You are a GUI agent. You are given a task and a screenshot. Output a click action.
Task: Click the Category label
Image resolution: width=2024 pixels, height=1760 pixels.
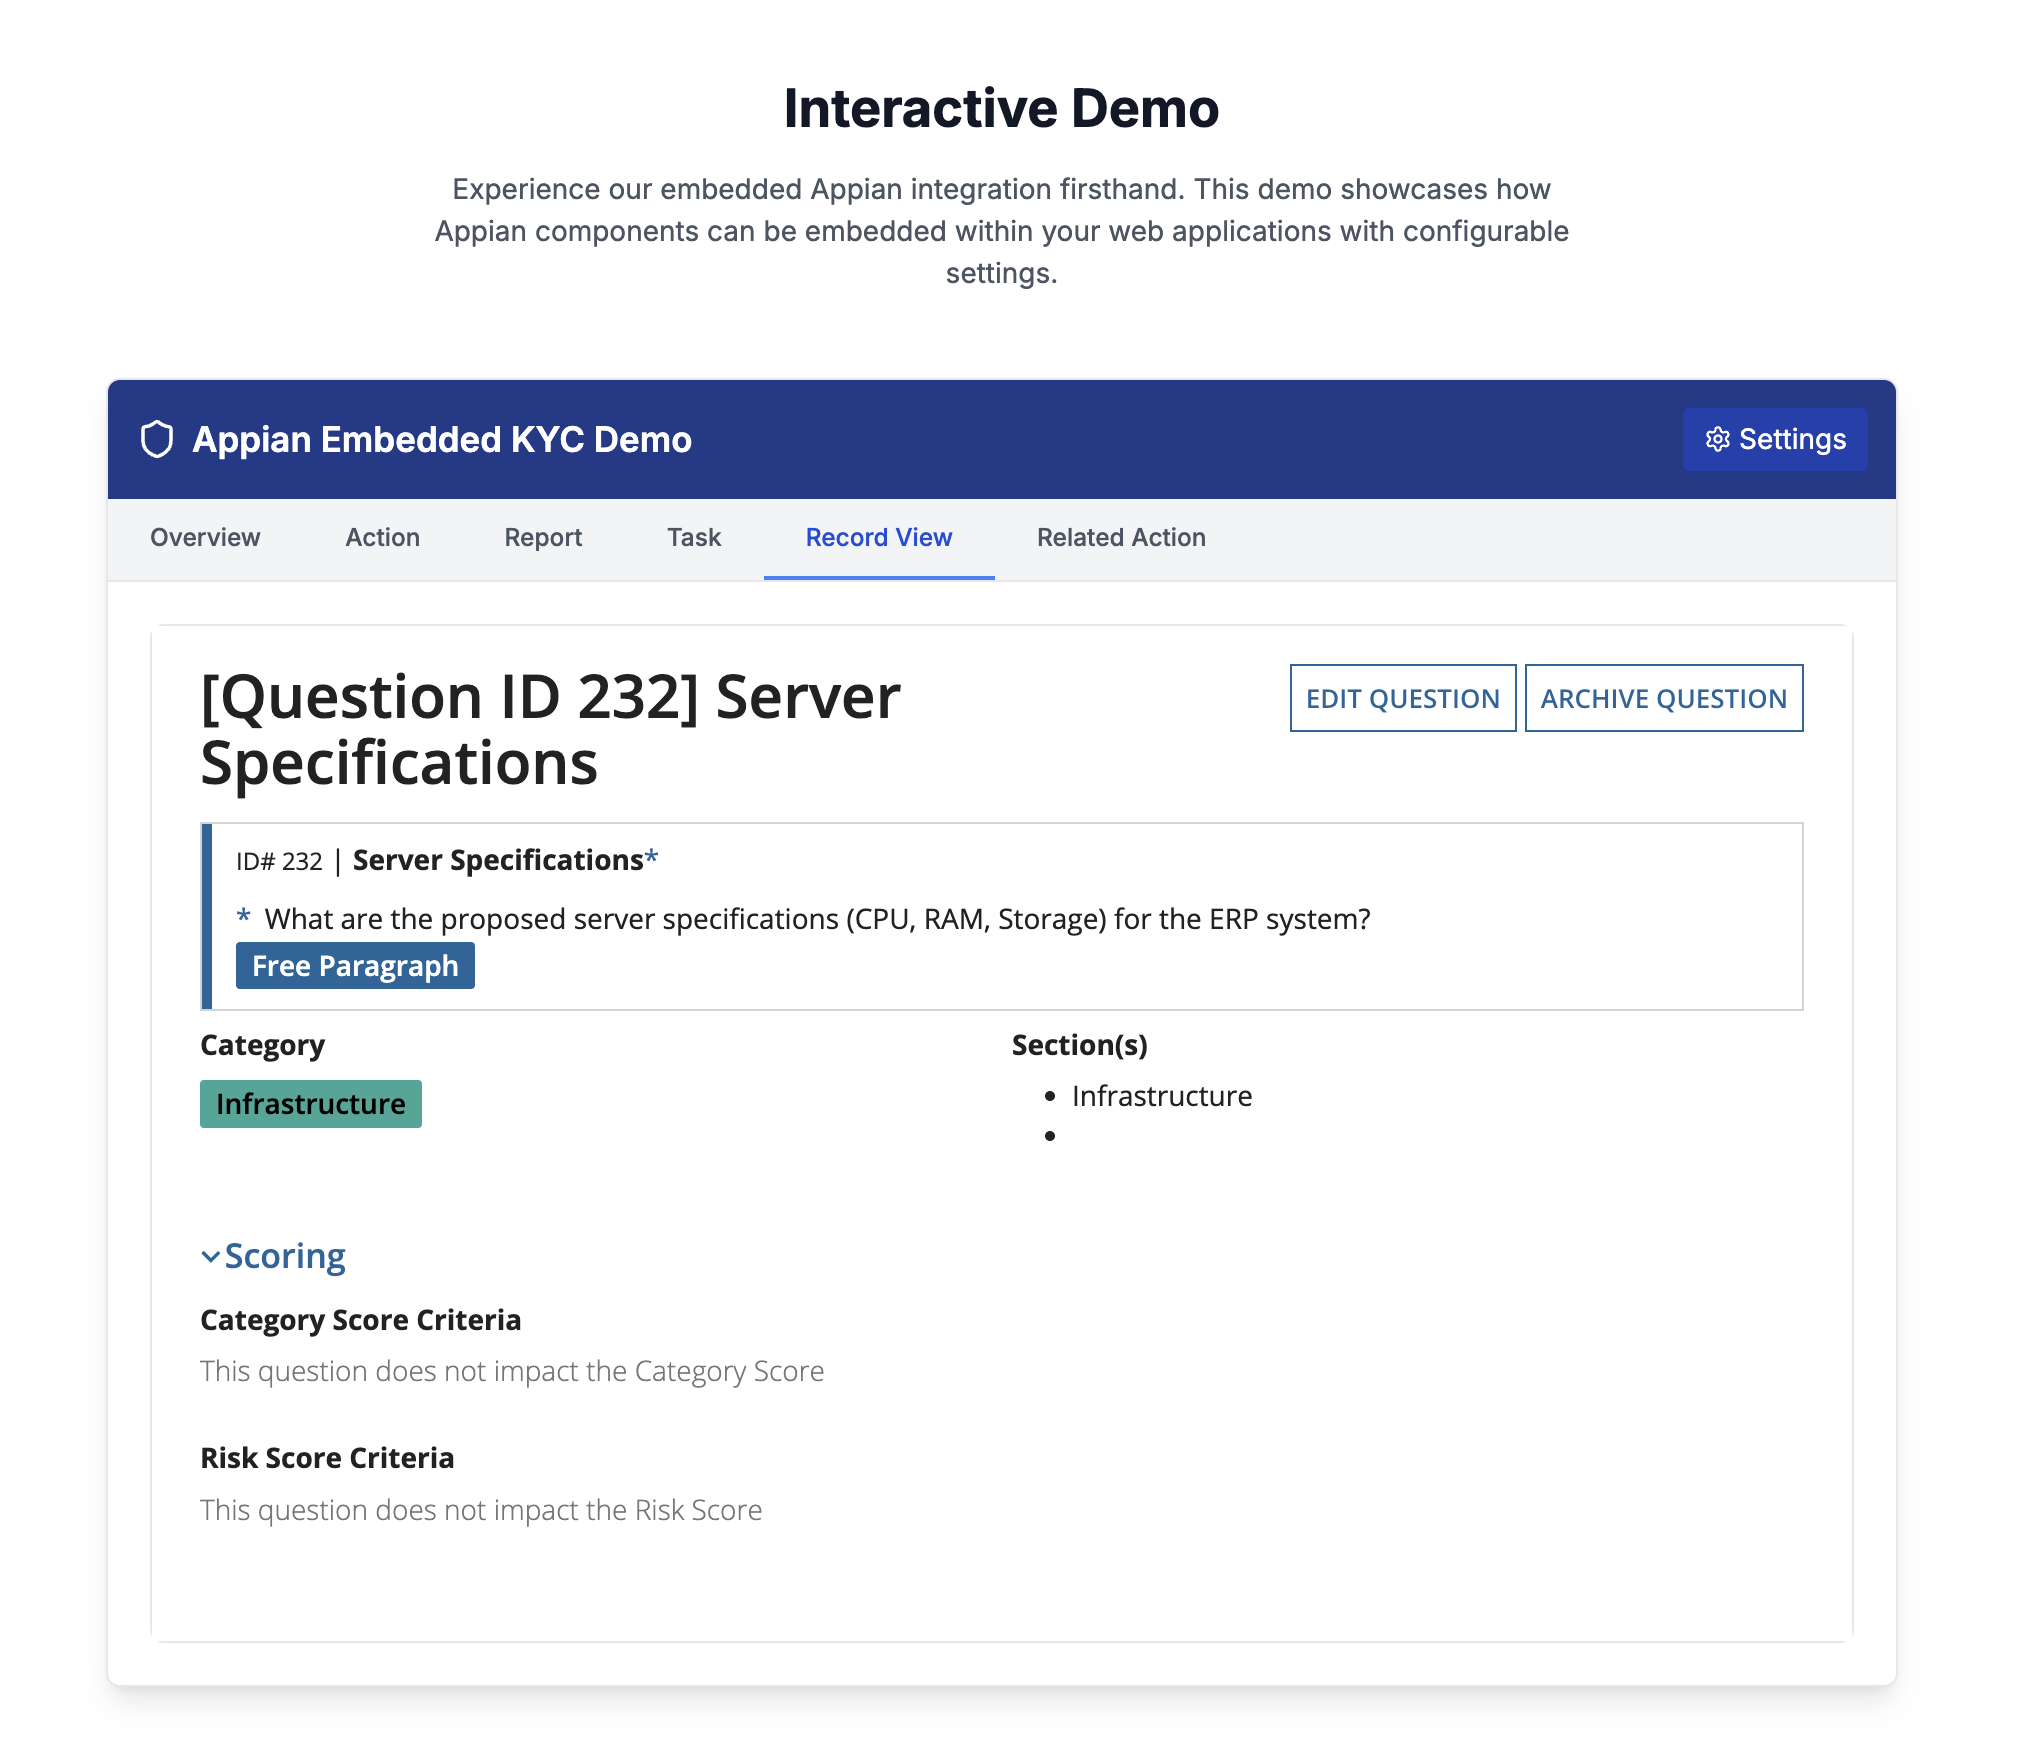262,1045
